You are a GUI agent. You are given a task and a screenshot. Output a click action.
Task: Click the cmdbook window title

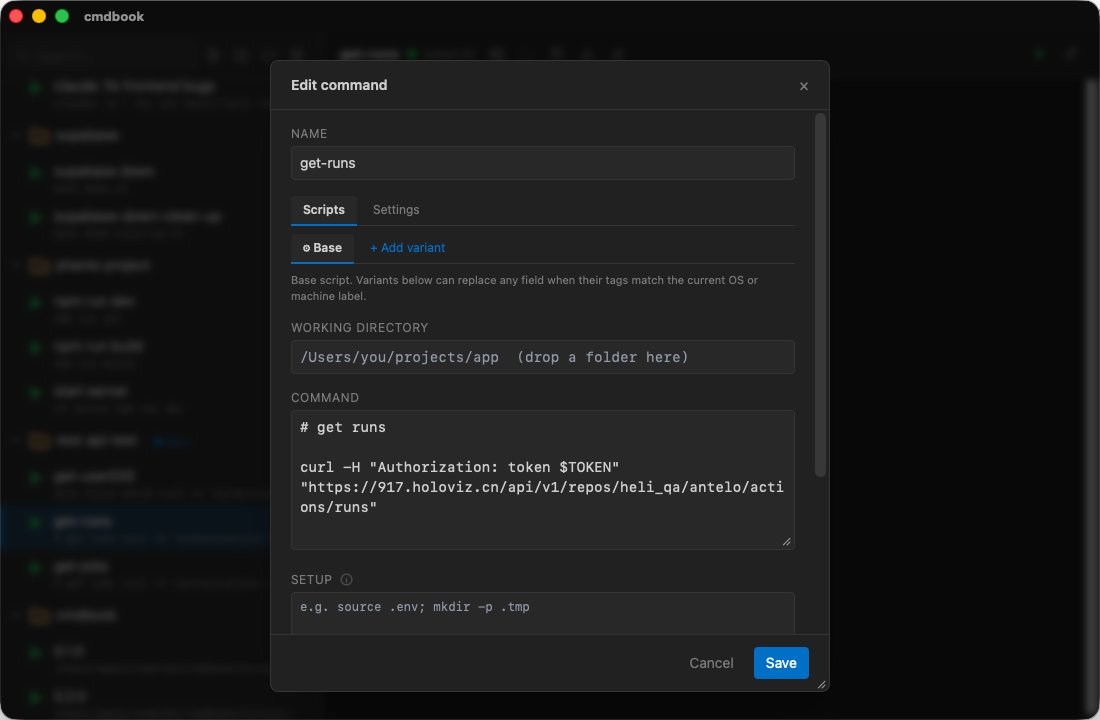[114, 16]
